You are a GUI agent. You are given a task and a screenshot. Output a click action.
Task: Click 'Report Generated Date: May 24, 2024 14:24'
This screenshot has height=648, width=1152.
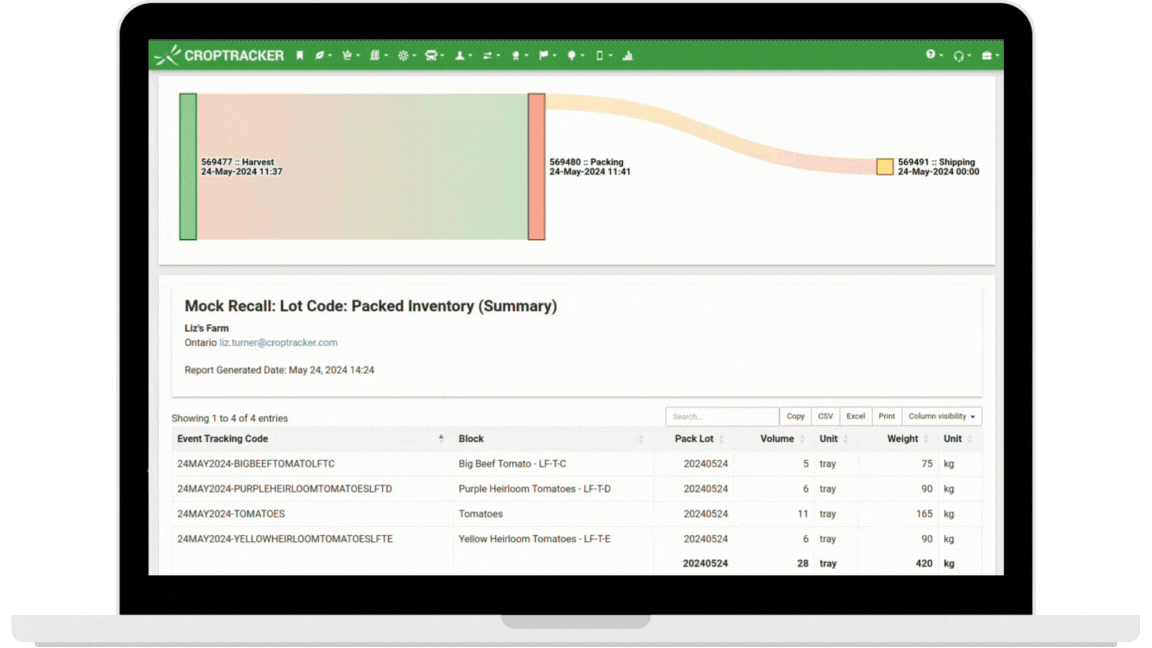point(279,370)
